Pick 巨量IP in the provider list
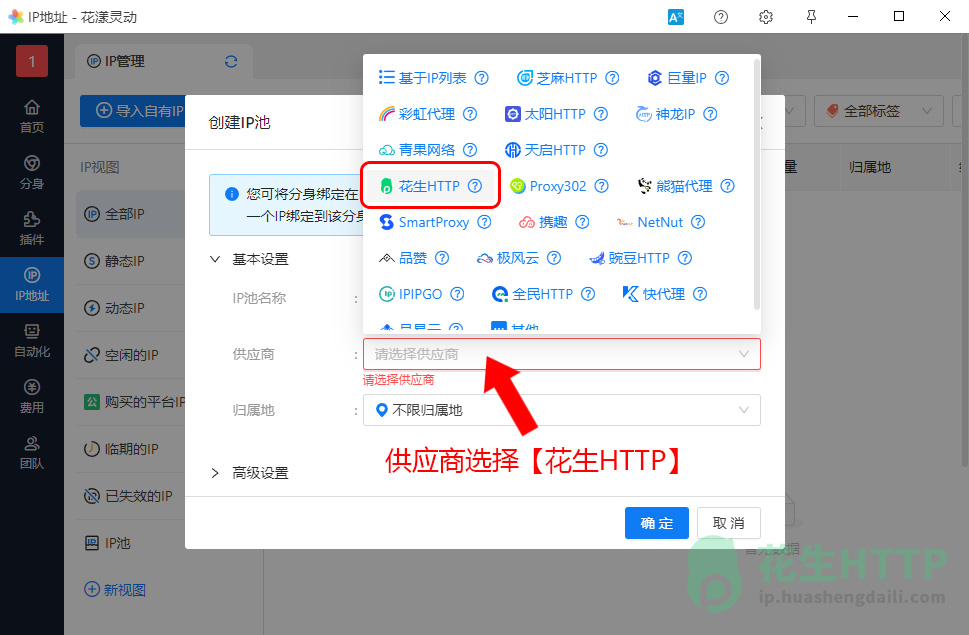 677,78
